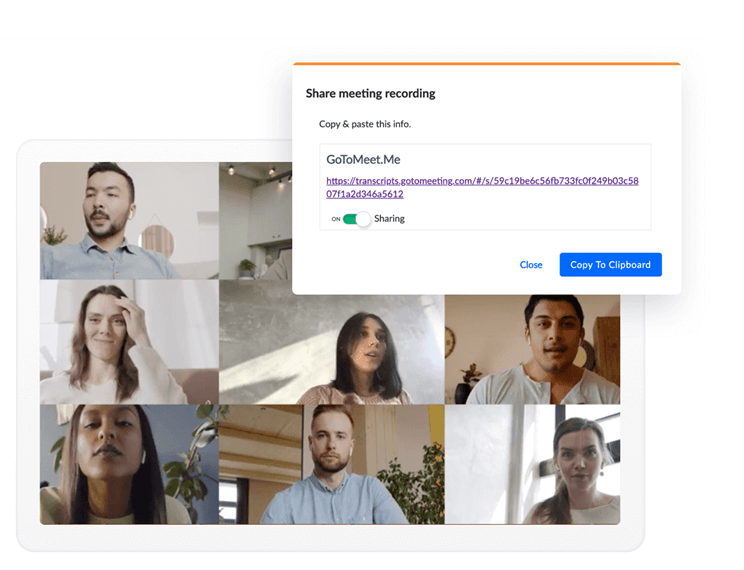Image resolution: width=744 pixels, height=570 pixels.
Task: Click the Sharing label beside the switch
Action: coord(389,219)
